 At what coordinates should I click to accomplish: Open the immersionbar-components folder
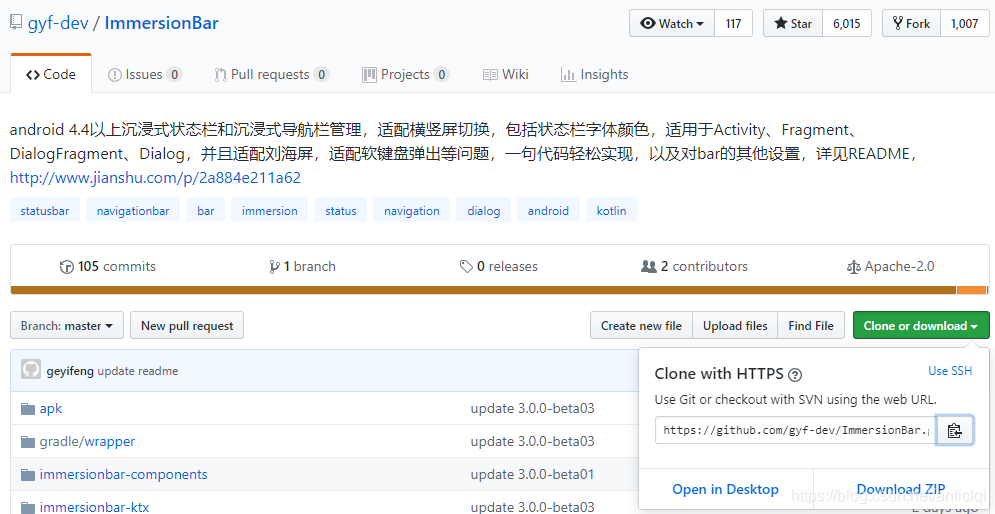123,474
